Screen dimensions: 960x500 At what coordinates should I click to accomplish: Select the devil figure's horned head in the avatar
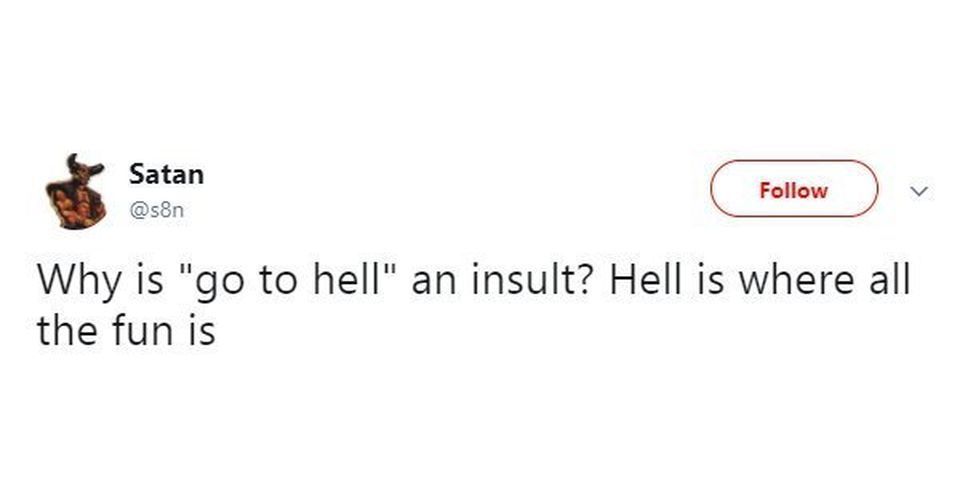pos(83,168)
